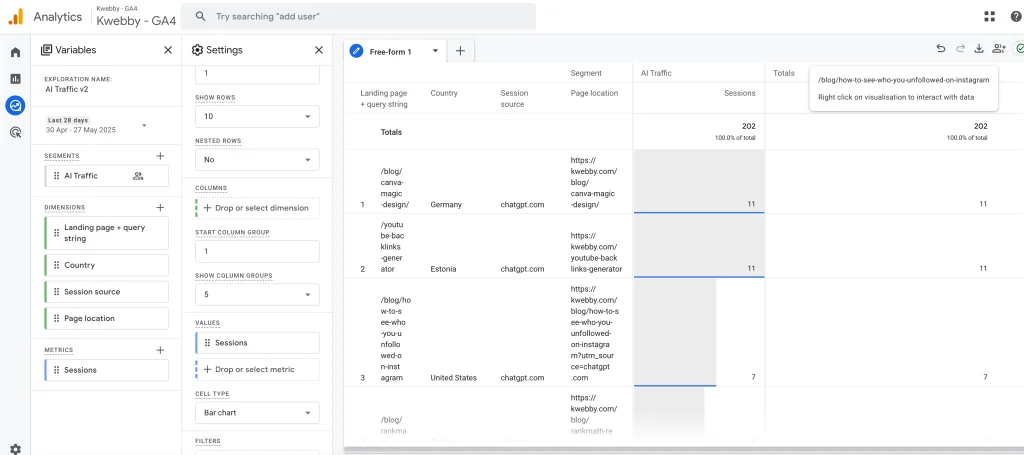Add a new dimension with plus icon
Viewport: 1024px width, 455px height.
[160, 208]
